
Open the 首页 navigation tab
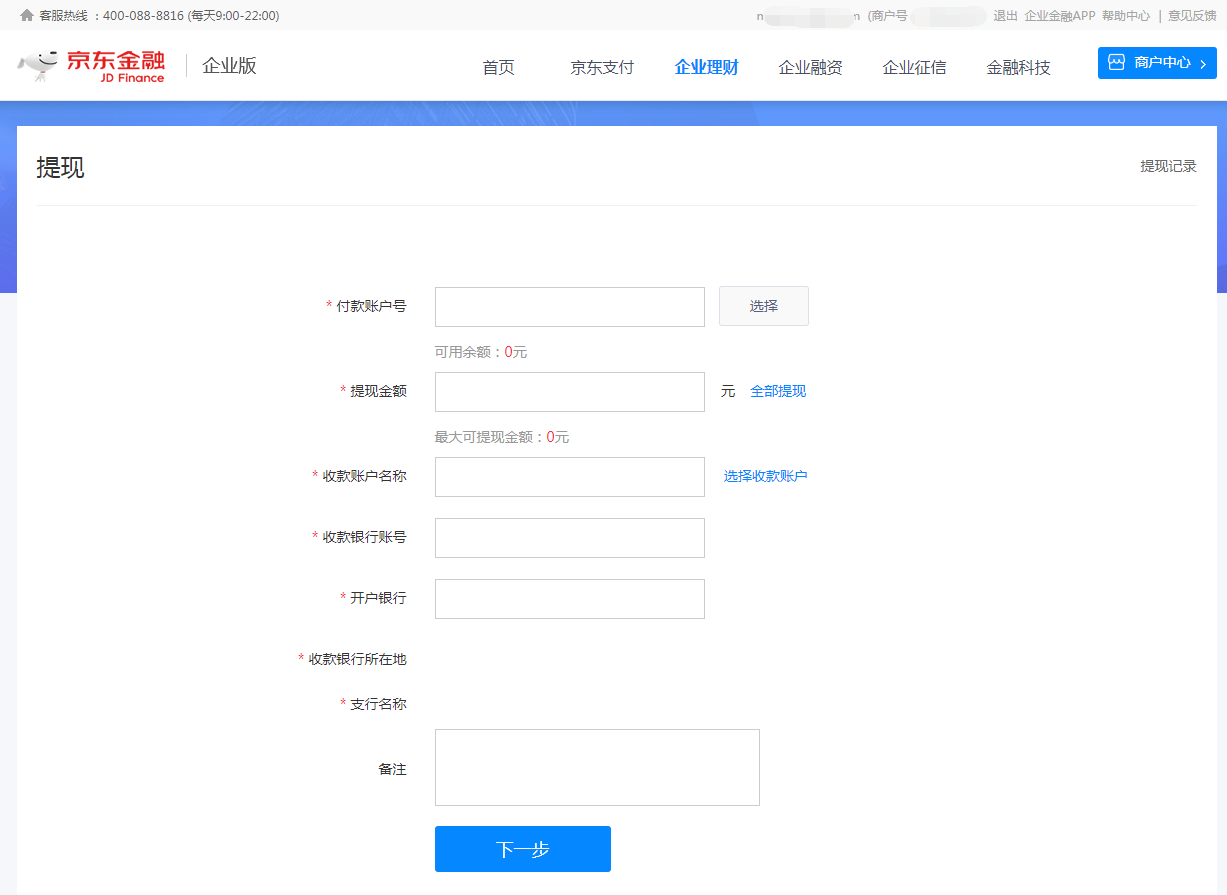point(498,67)
